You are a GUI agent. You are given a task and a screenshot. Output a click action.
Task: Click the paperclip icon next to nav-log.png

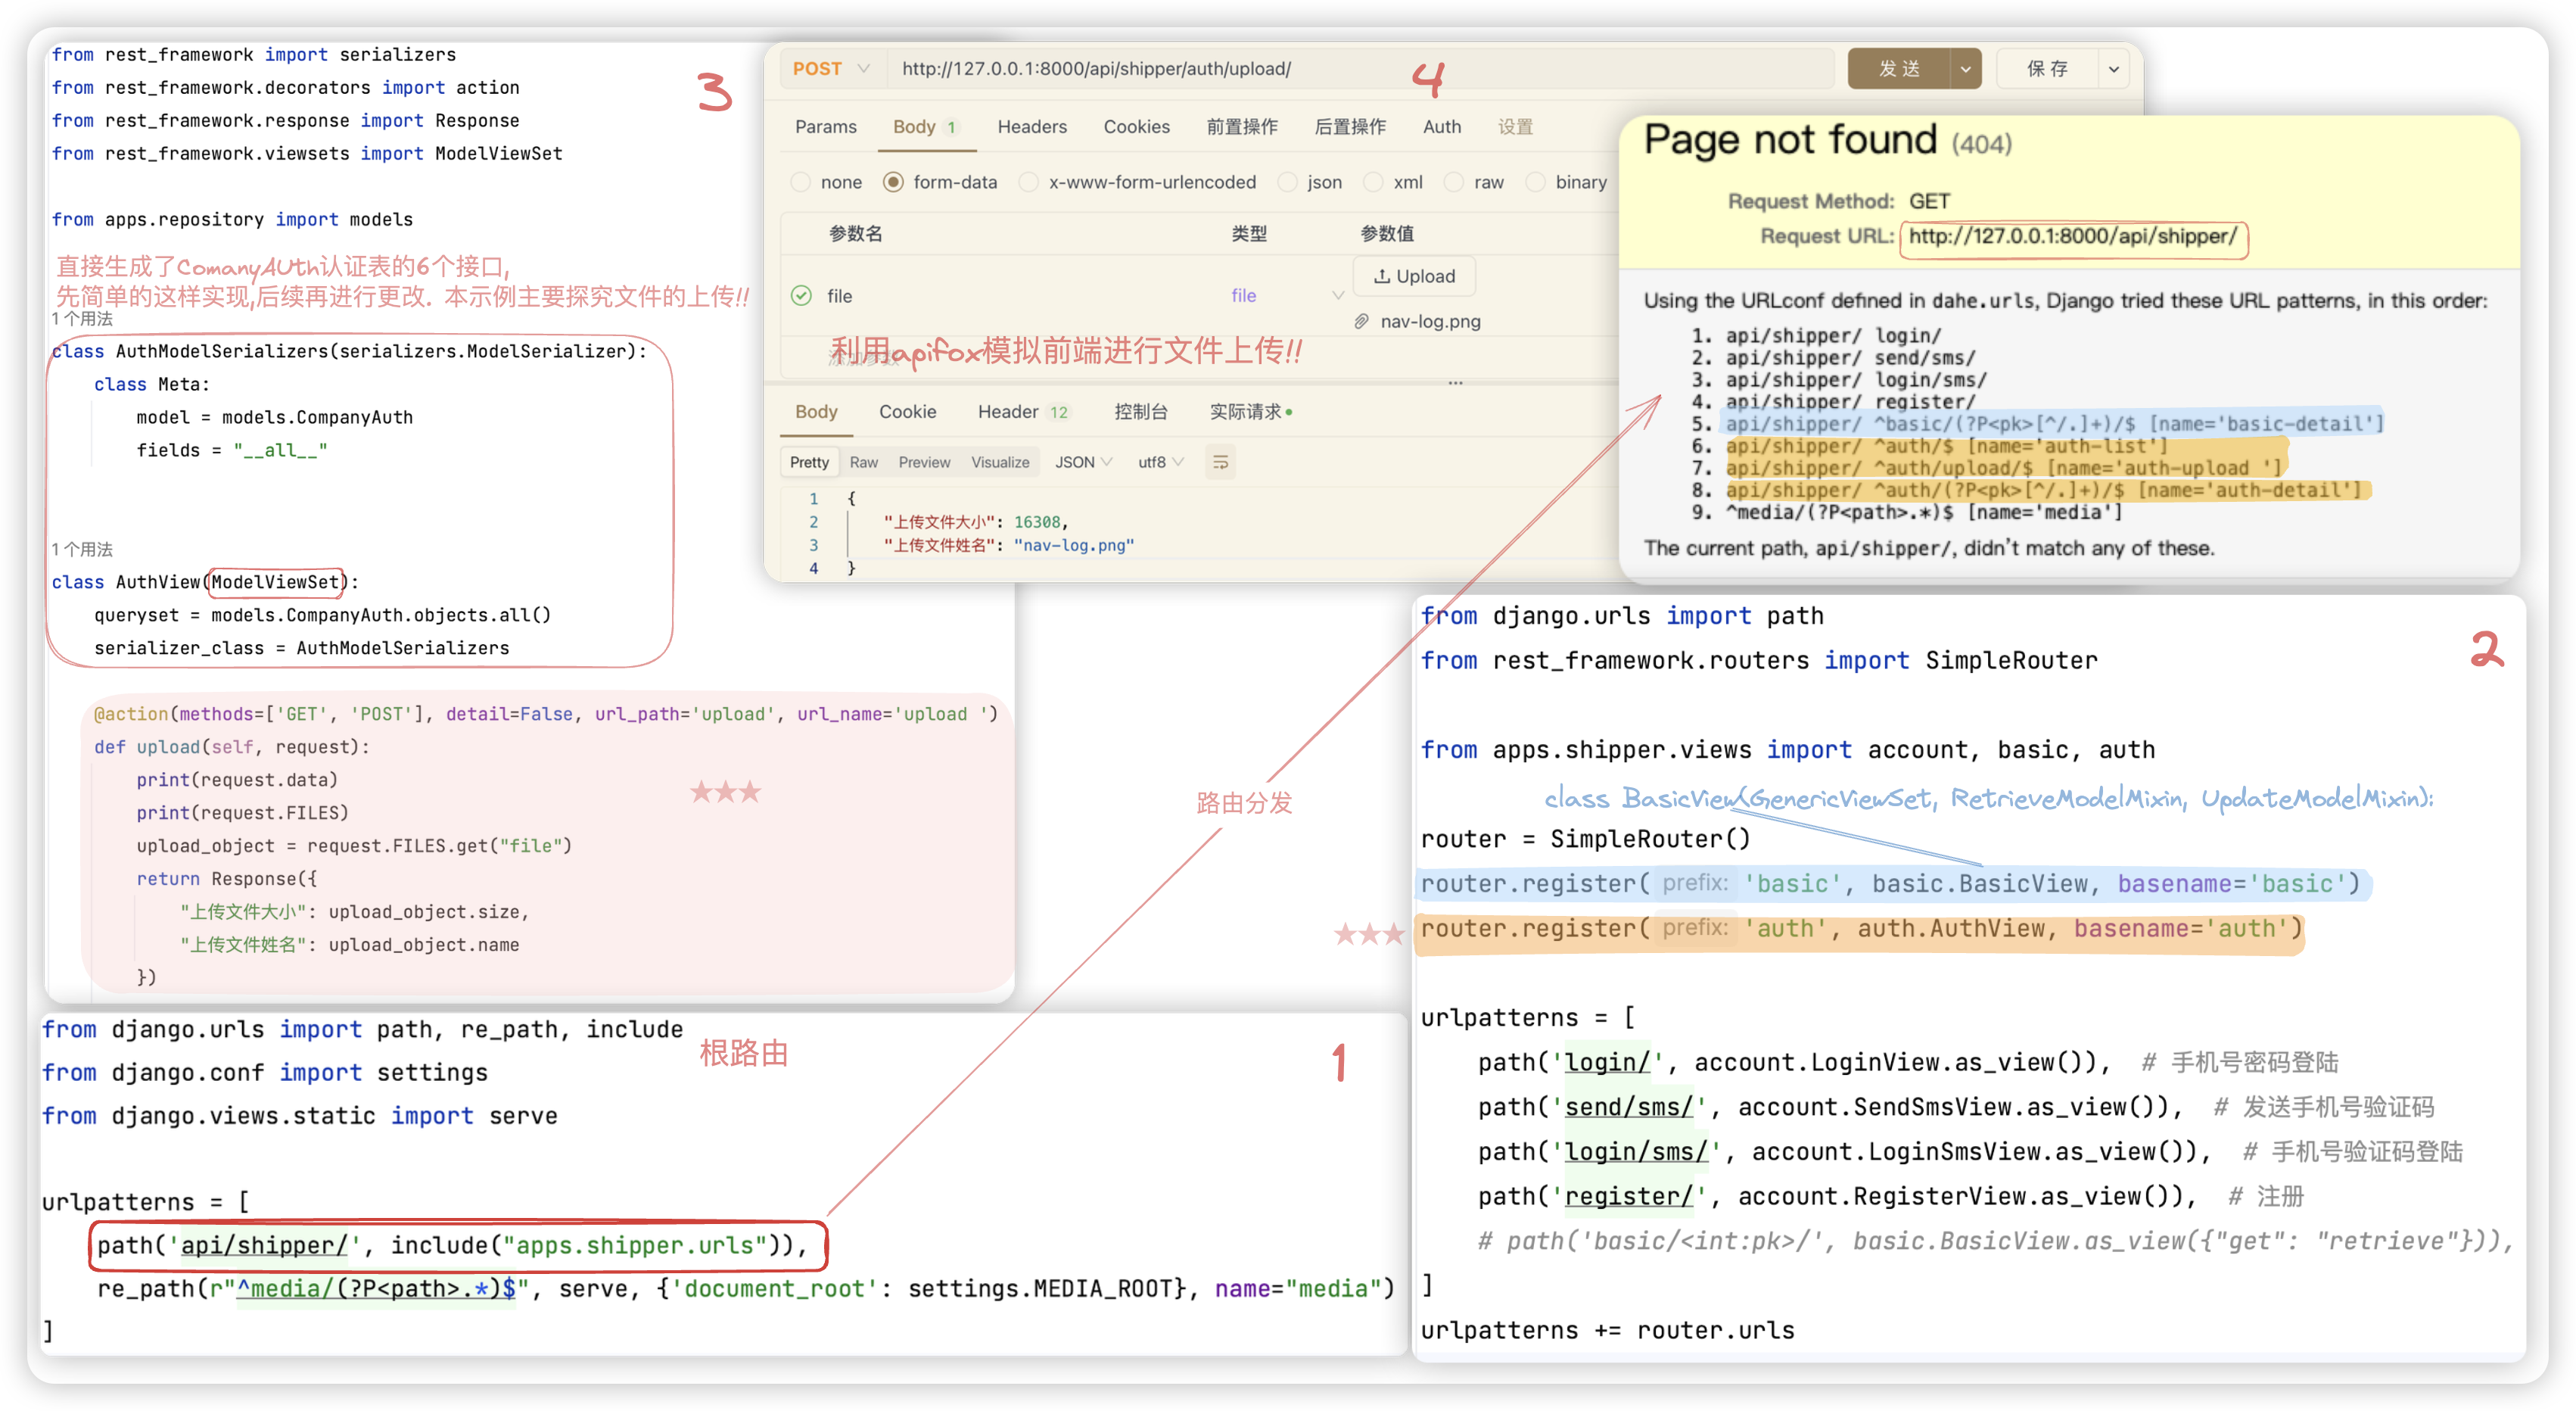tap(1361, 321)
